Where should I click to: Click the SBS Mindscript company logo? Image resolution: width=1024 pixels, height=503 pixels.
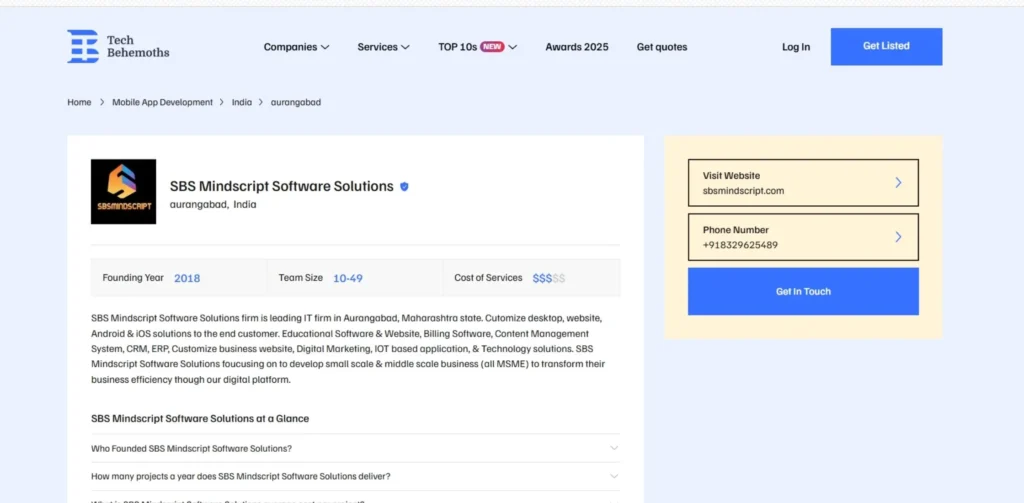pyautogui.click(x=123, y=191)
